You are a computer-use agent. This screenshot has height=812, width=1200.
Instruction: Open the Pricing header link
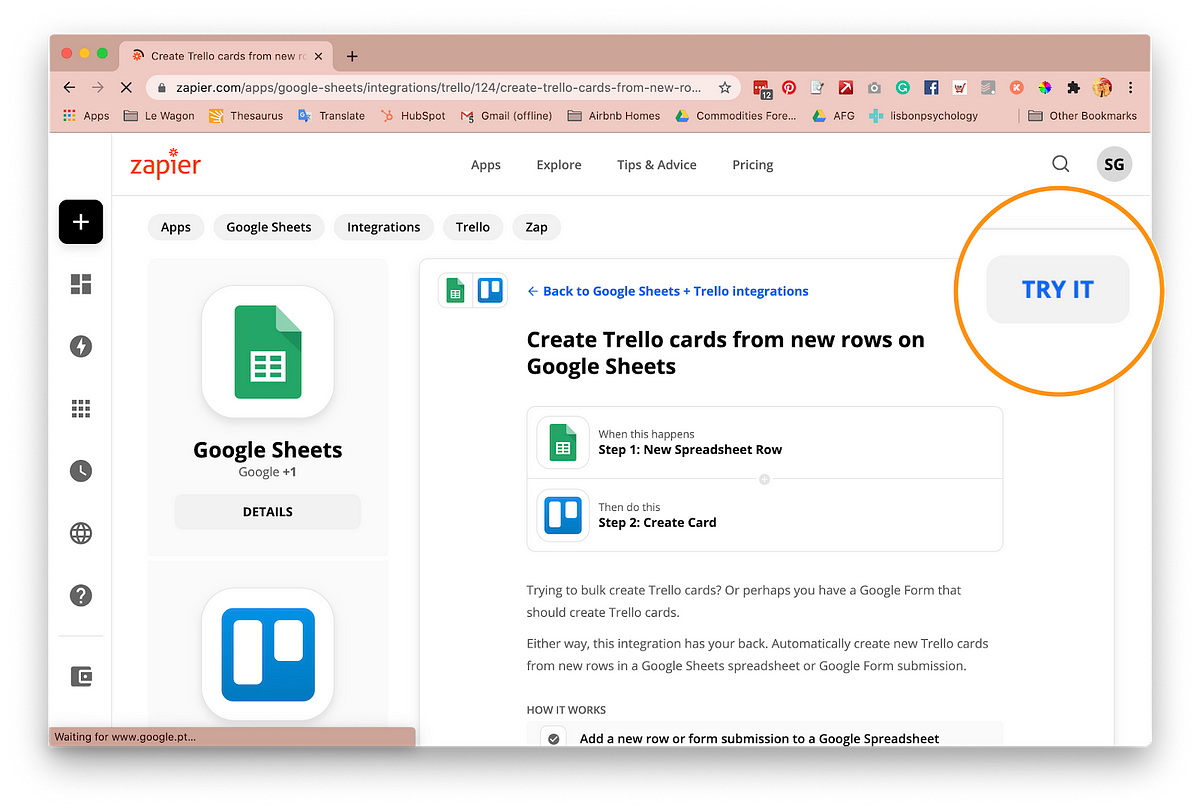click(753, 165)
